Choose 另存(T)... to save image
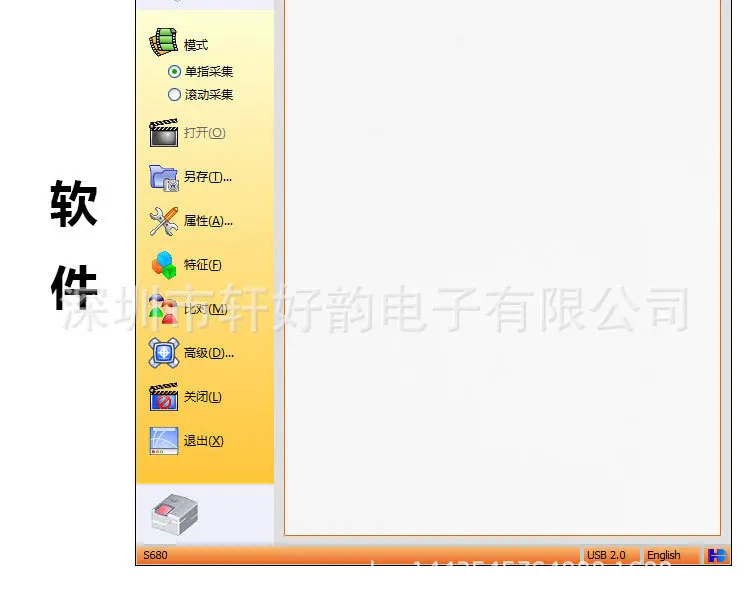 [208, 177]
